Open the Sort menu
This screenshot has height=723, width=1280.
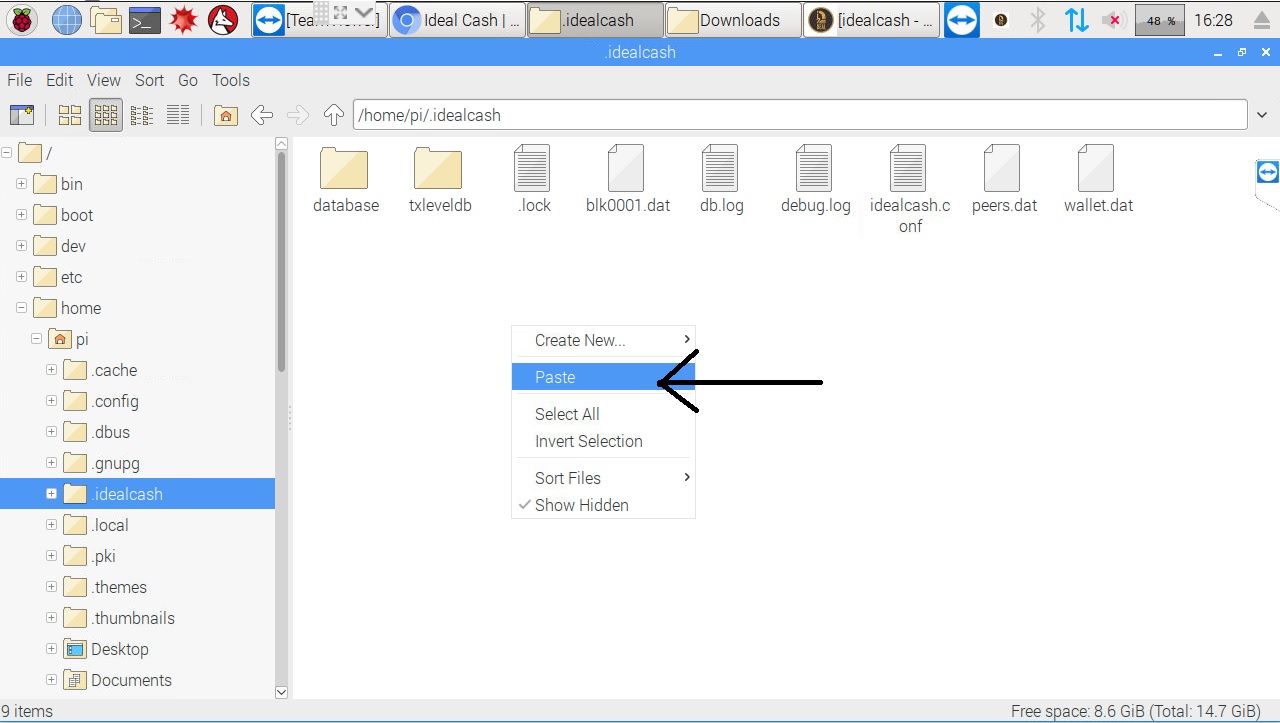[149, 80]
